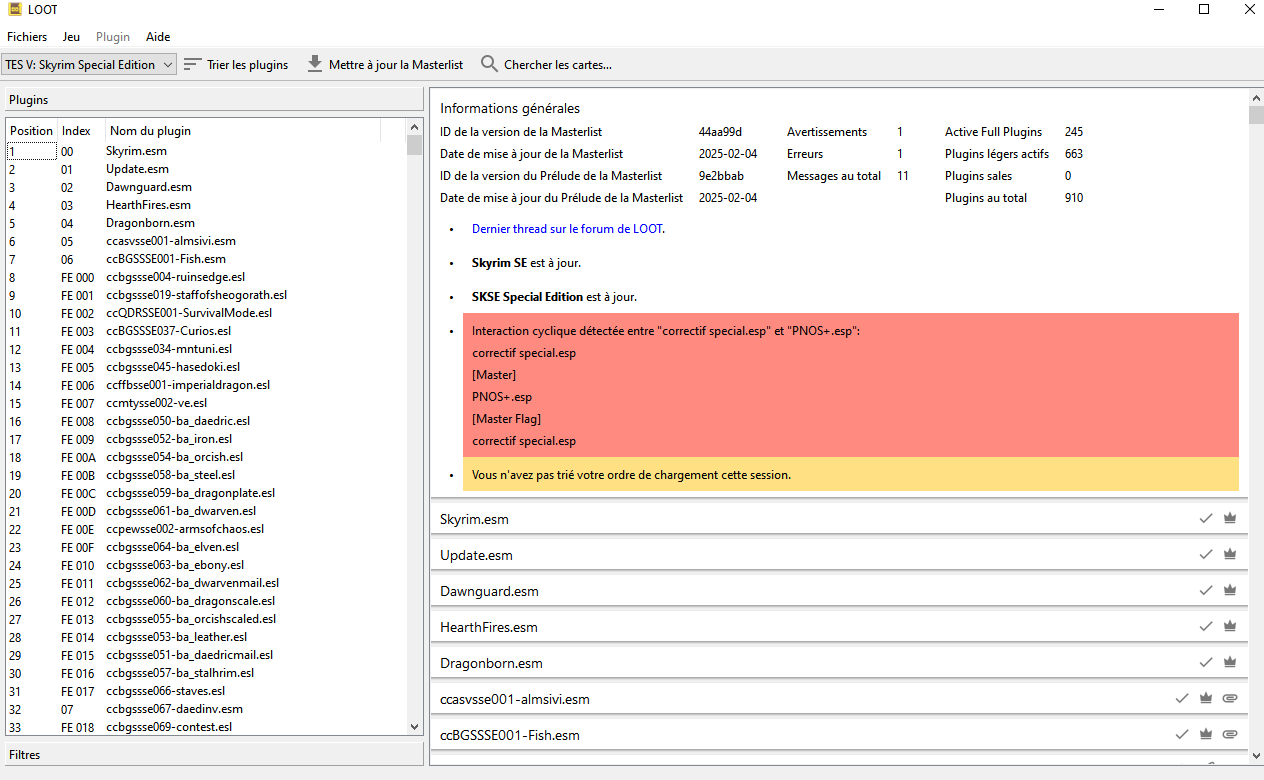Click the right panel scroll-up arrow
1264x780 pixels.
pos(1256,98)
